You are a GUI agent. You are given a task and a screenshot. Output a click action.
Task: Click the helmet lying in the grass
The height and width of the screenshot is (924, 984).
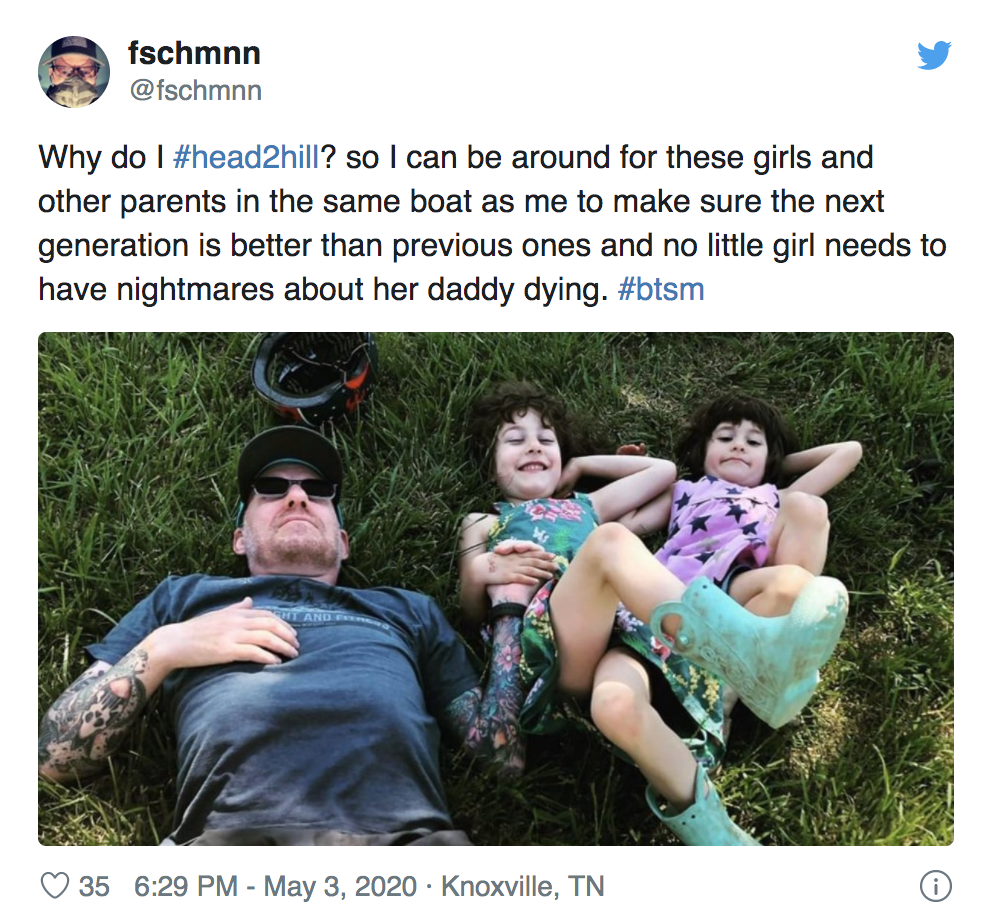pos(314,375)
